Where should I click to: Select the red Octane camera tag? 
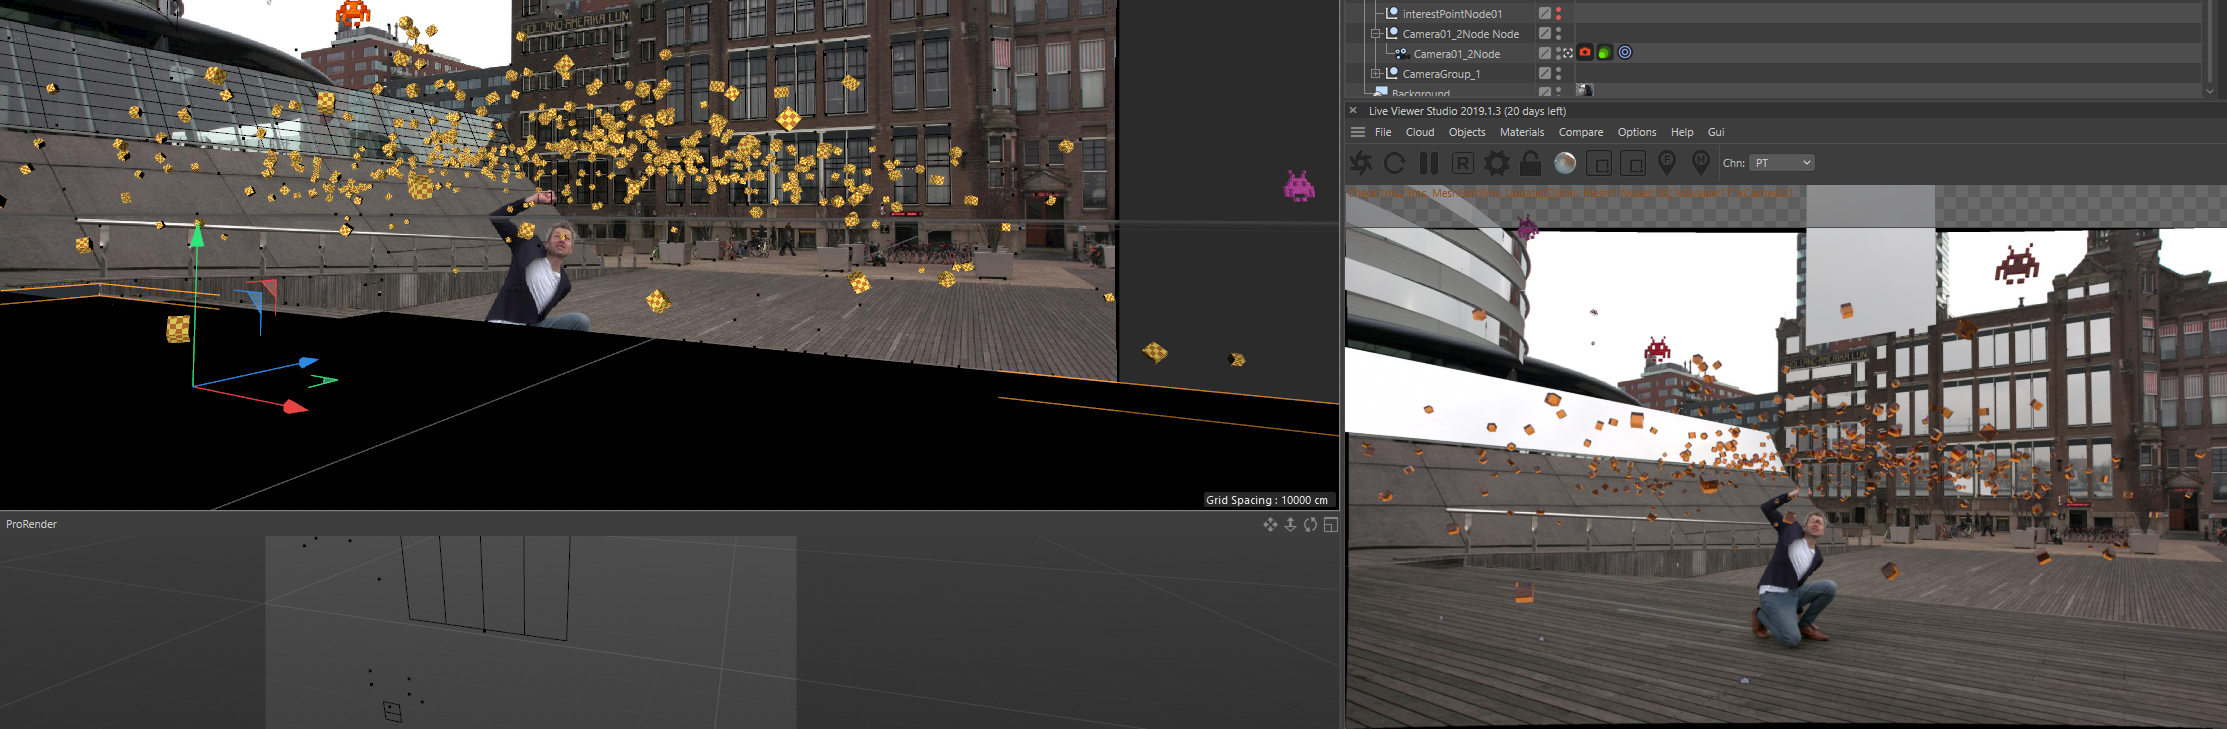pyautogui.click(x=1585, y=53)
